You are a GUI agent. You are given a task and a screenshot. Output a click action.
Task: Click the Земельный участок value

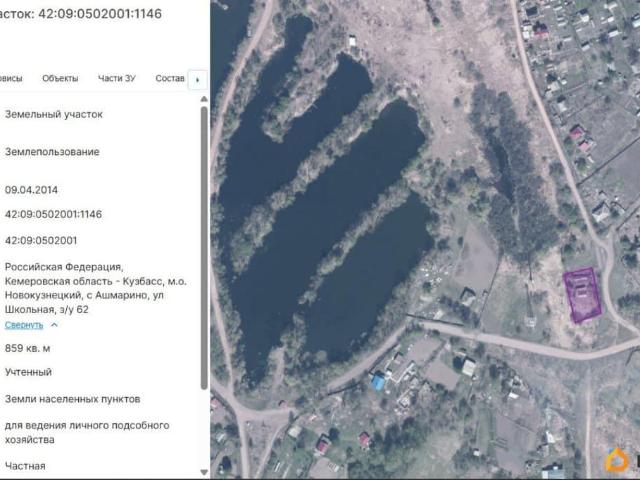click(54, 114)
